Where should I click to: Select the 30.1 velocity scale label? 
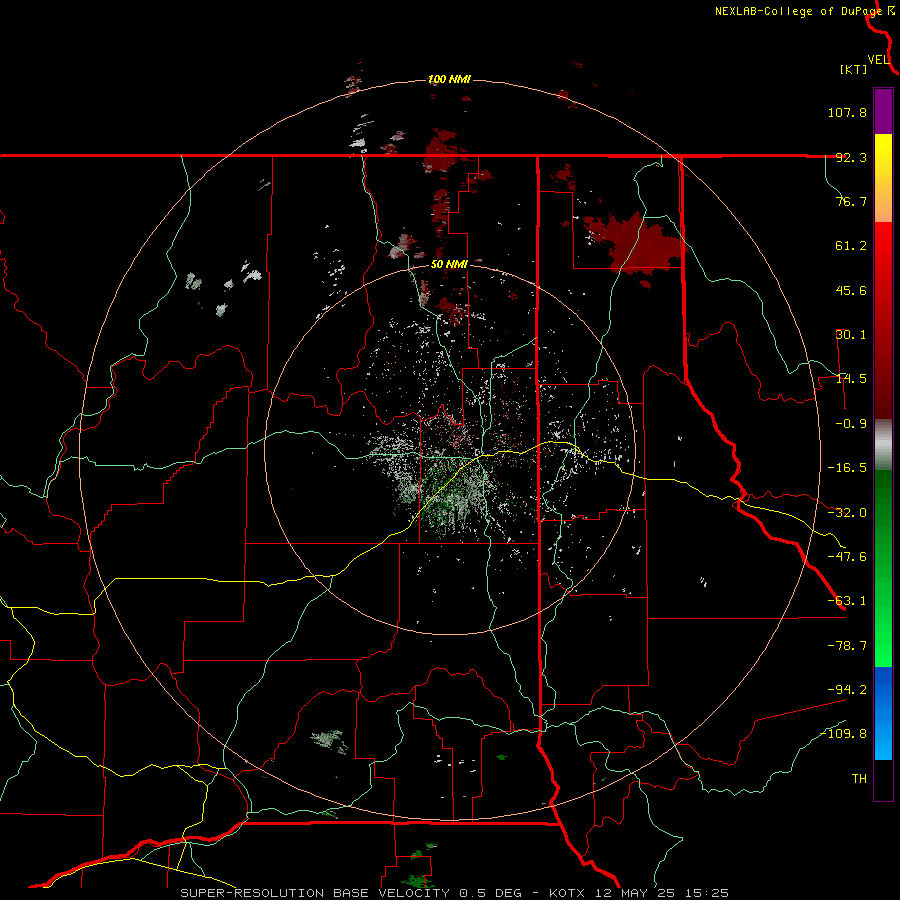tap(851, 335)
